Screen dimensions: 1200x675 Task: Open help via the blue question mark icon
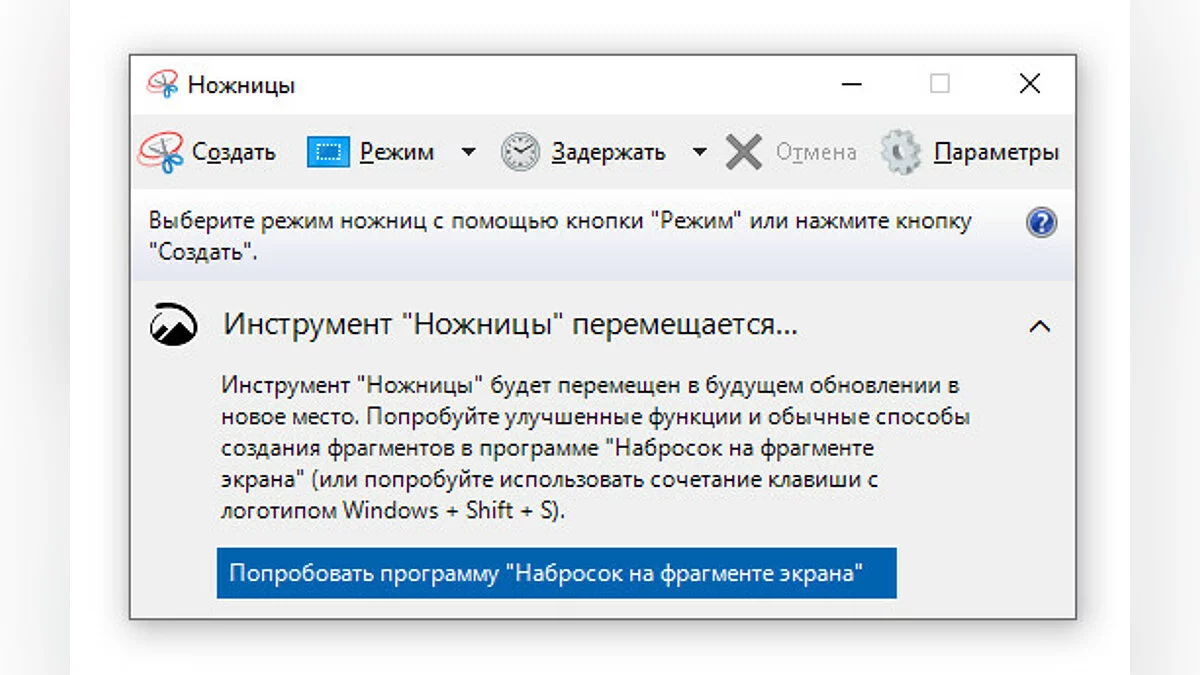1041,222
